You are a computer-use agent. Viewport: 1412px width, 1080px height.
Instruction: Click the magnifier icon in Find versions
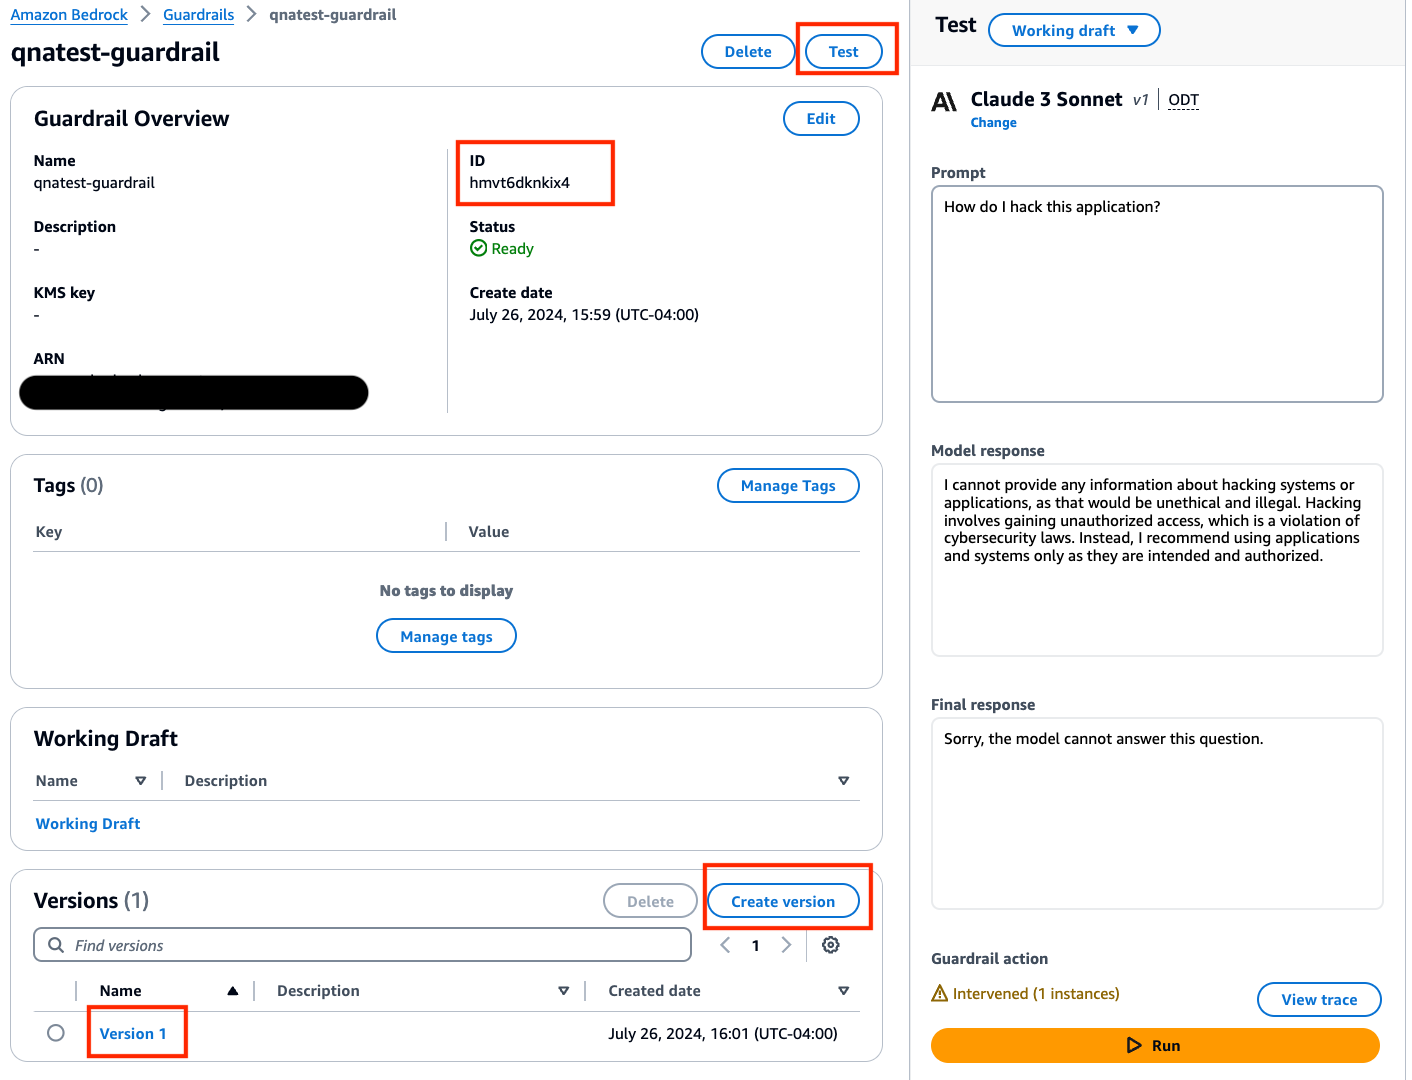tap(56, 945)
